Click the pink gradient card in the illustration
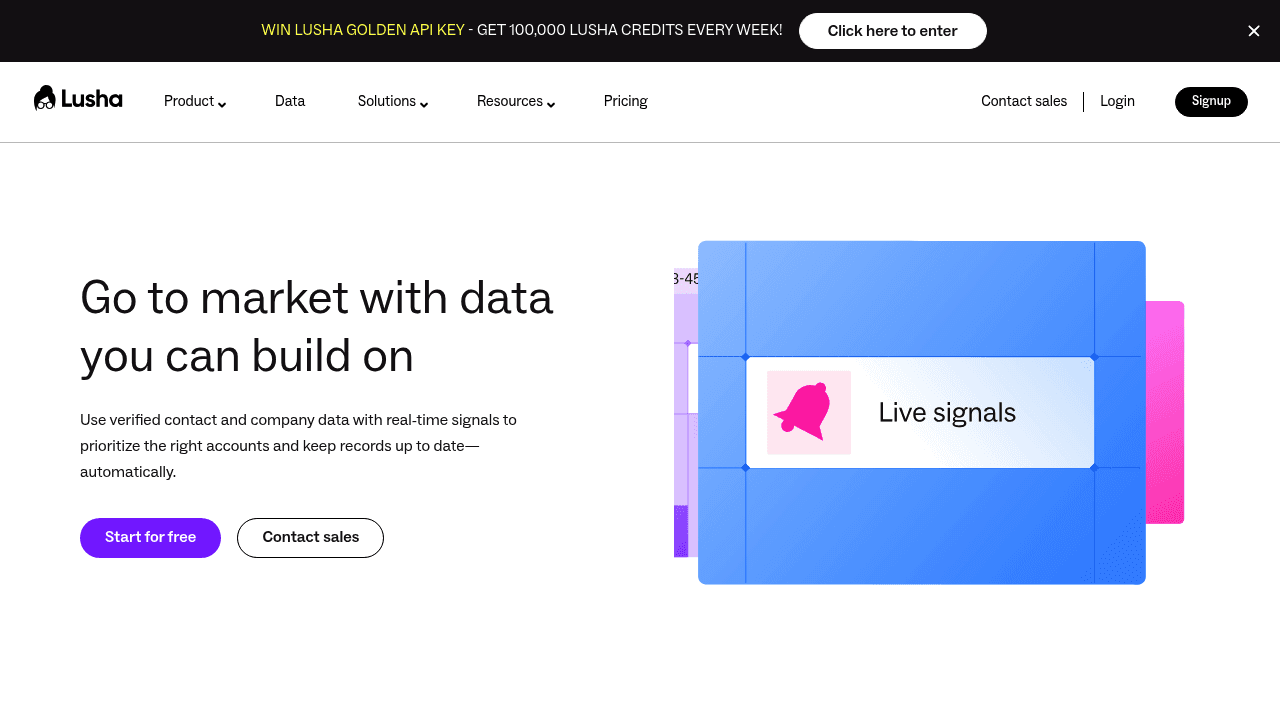The height and width of the screenshot is (720, 1280). click(1166, 412)
